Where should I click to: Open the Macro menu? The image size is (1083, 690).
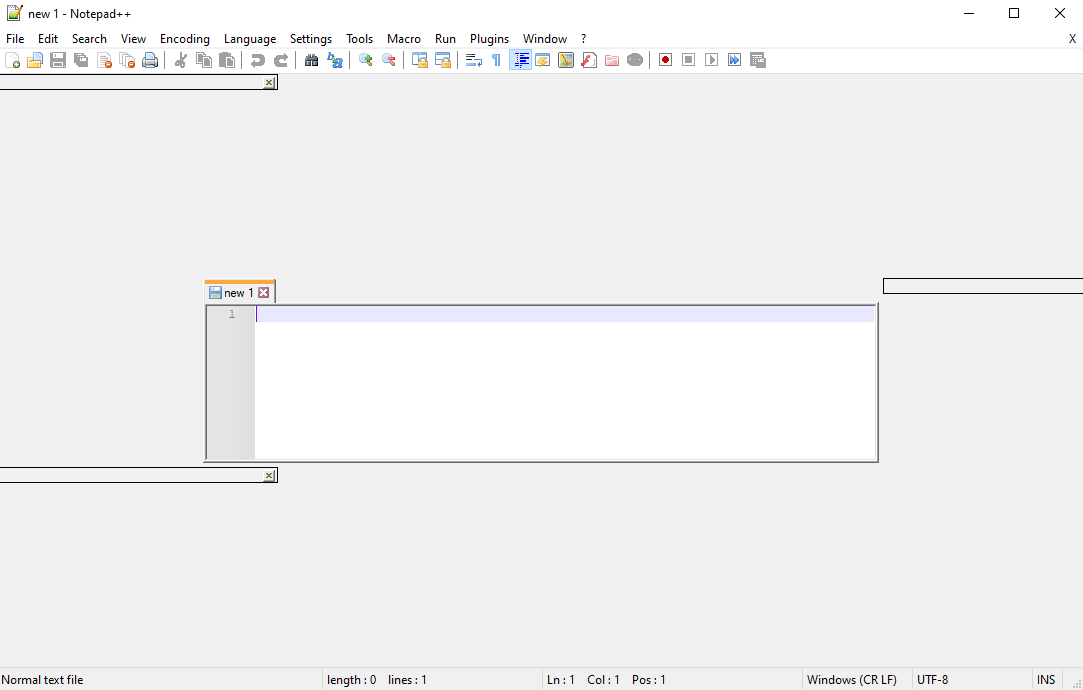[x=403, y=39]
